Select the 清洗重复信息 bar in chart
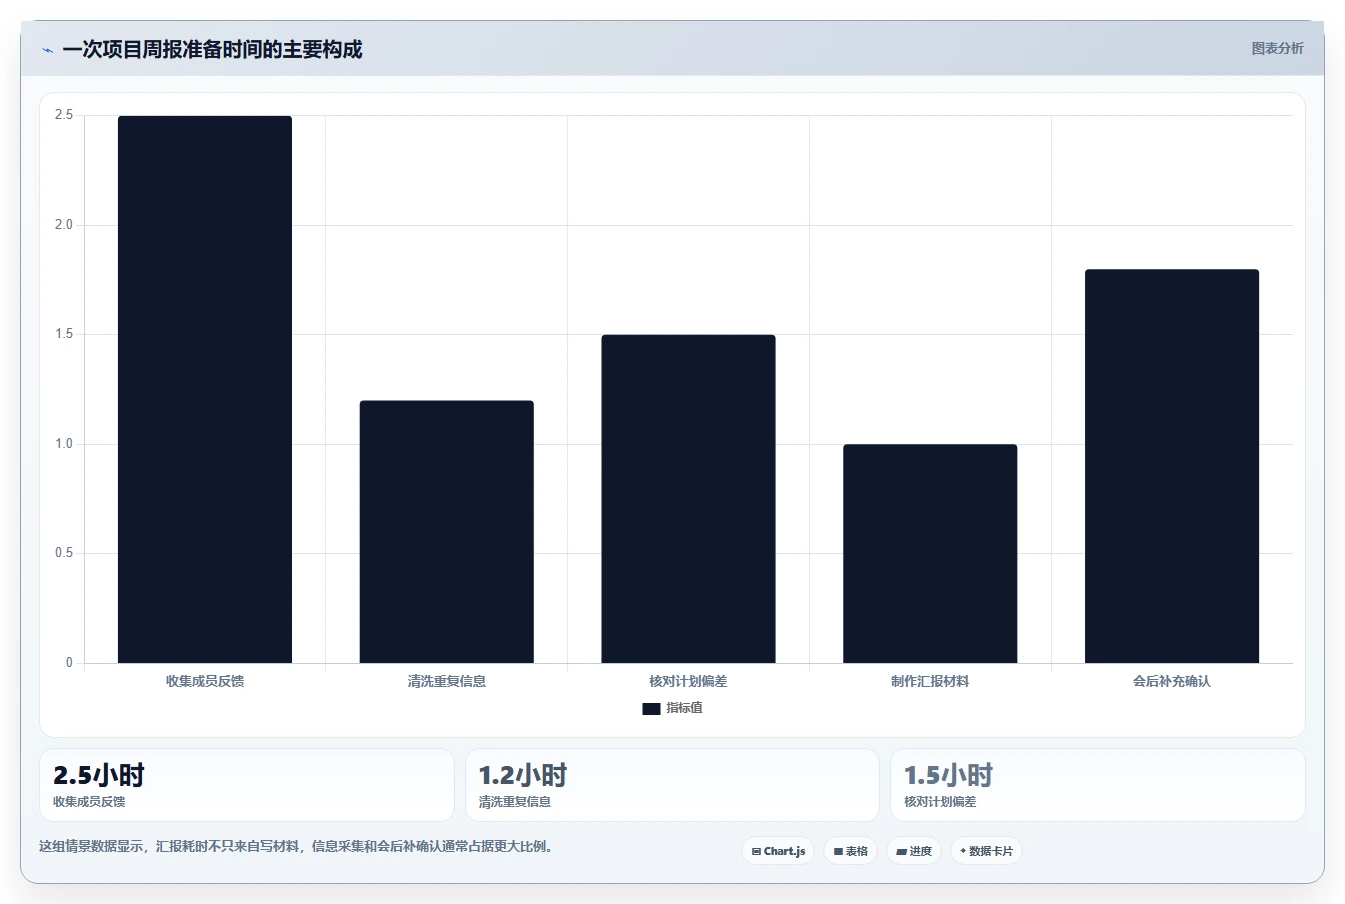The height and width of the screenshot is (904, 1345). tap(447, 532)
